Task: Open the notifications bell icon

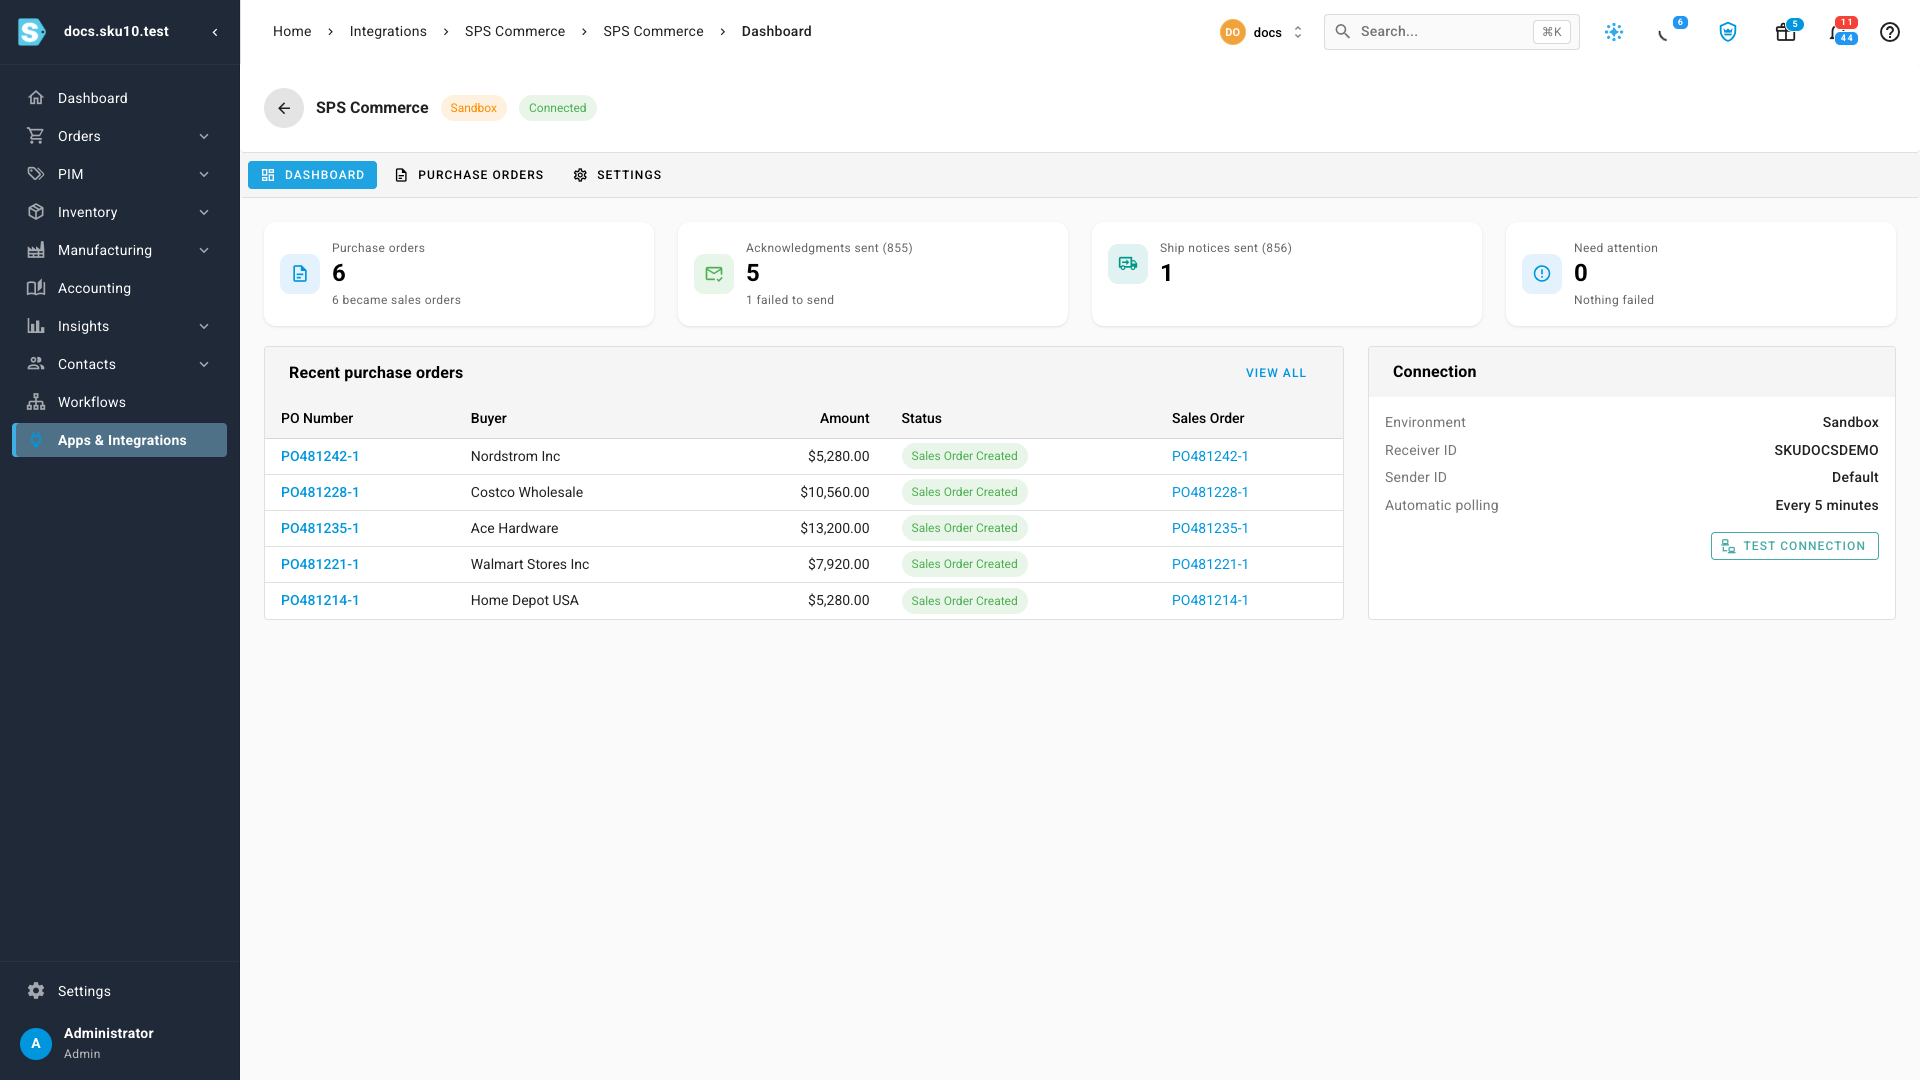Action: click(x=1838, y=32)
